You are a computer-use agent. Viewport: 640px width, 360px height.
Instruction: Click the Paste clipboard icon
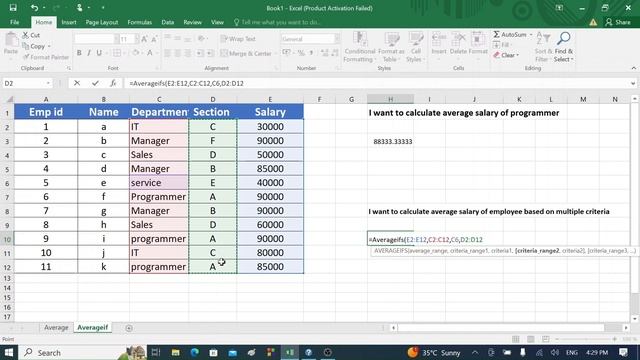click(x=11, y=40)
